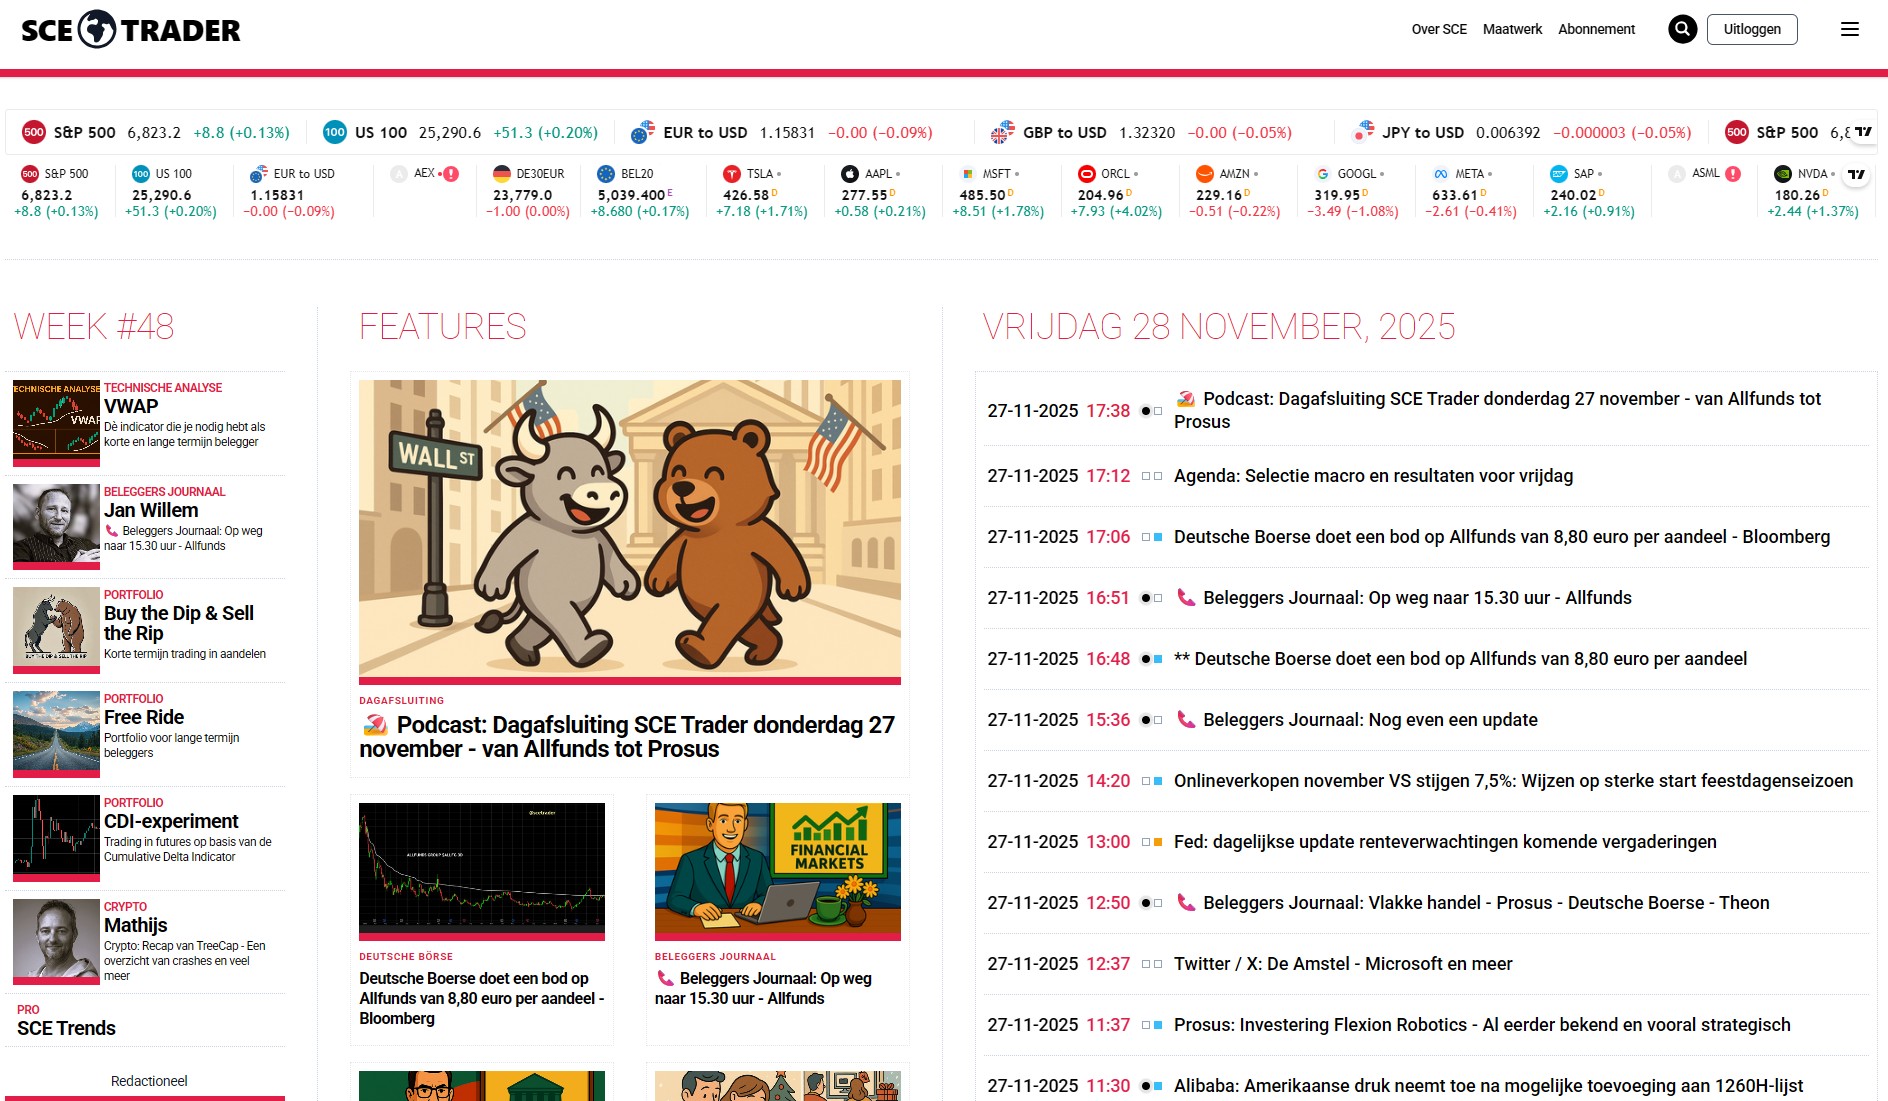Open the VWAP technische analyse item
This screenshot has height=1101, width=1888.
(131, 407)
